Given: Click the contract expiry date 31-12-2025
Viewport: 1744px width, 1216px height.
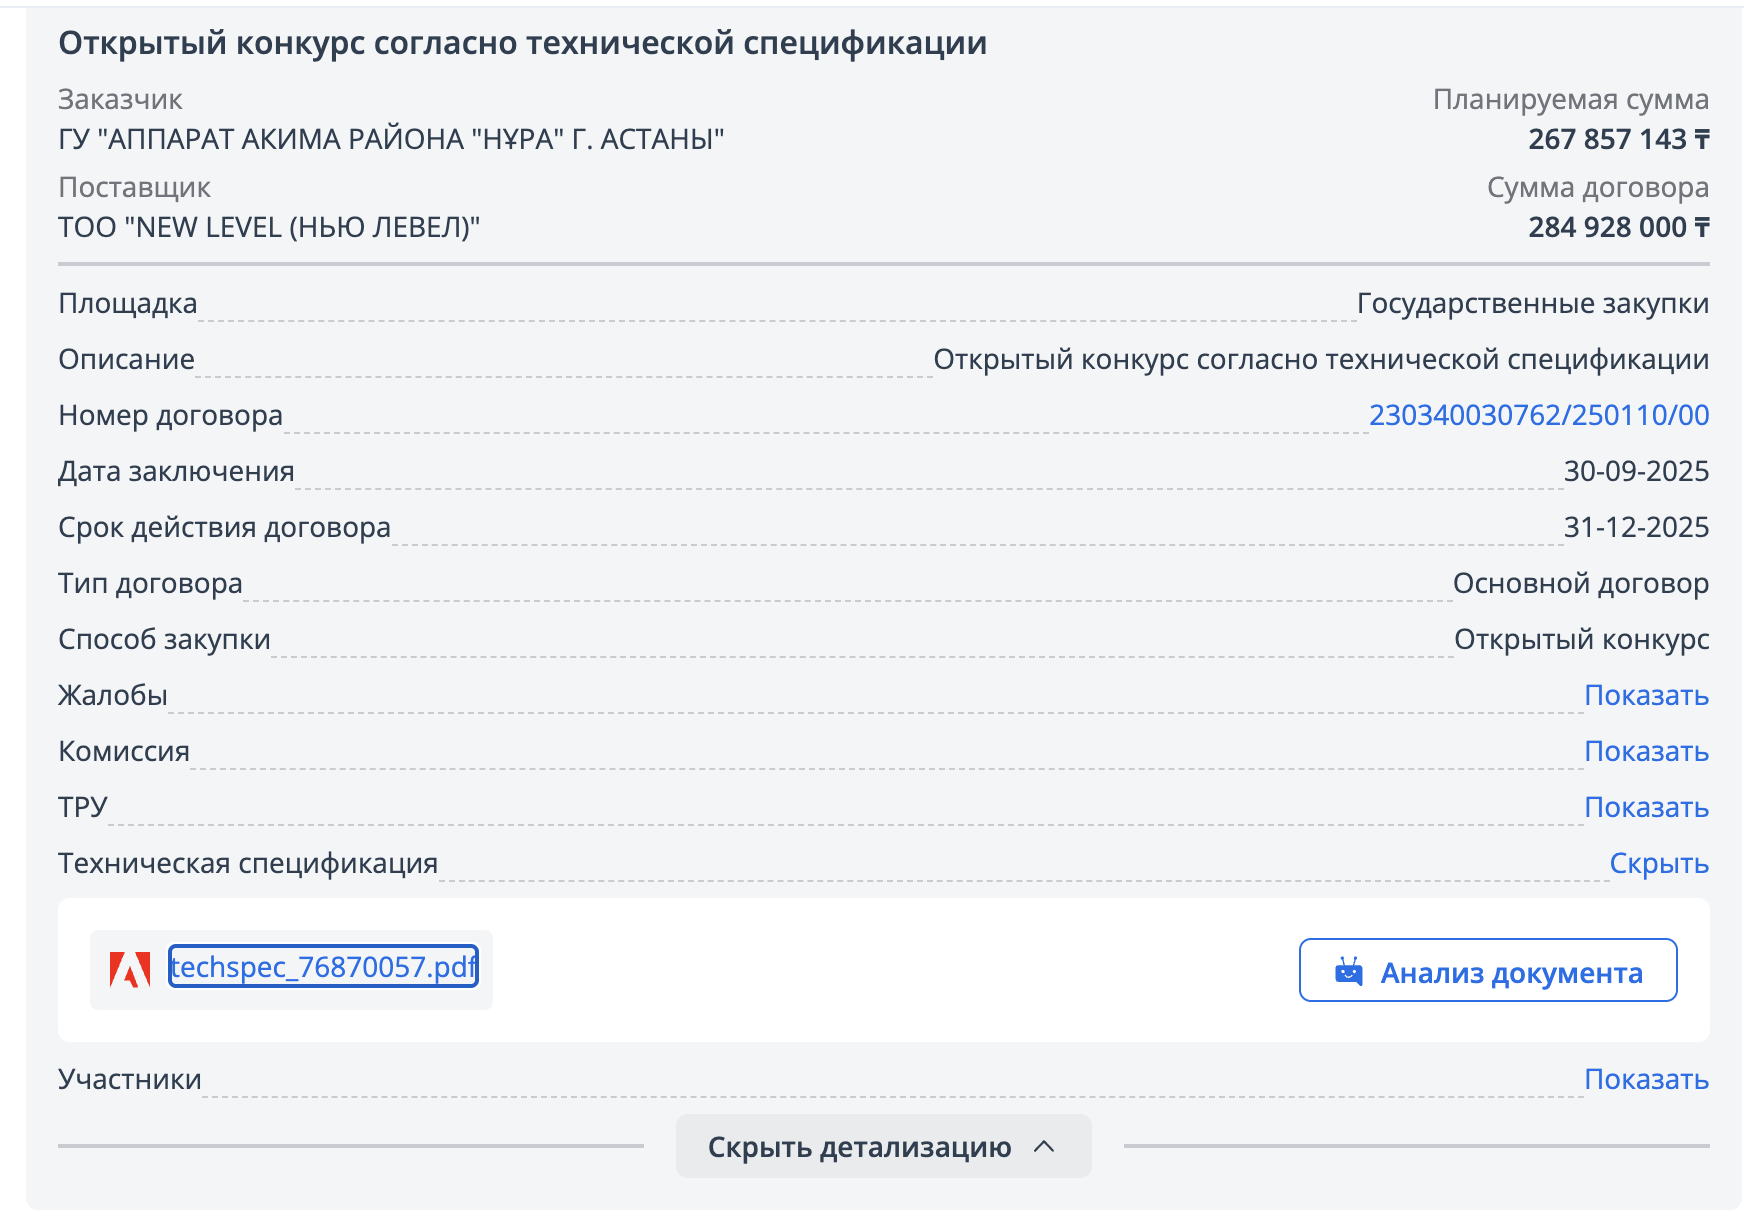Looking at the screenshot, I should 1636,527.
